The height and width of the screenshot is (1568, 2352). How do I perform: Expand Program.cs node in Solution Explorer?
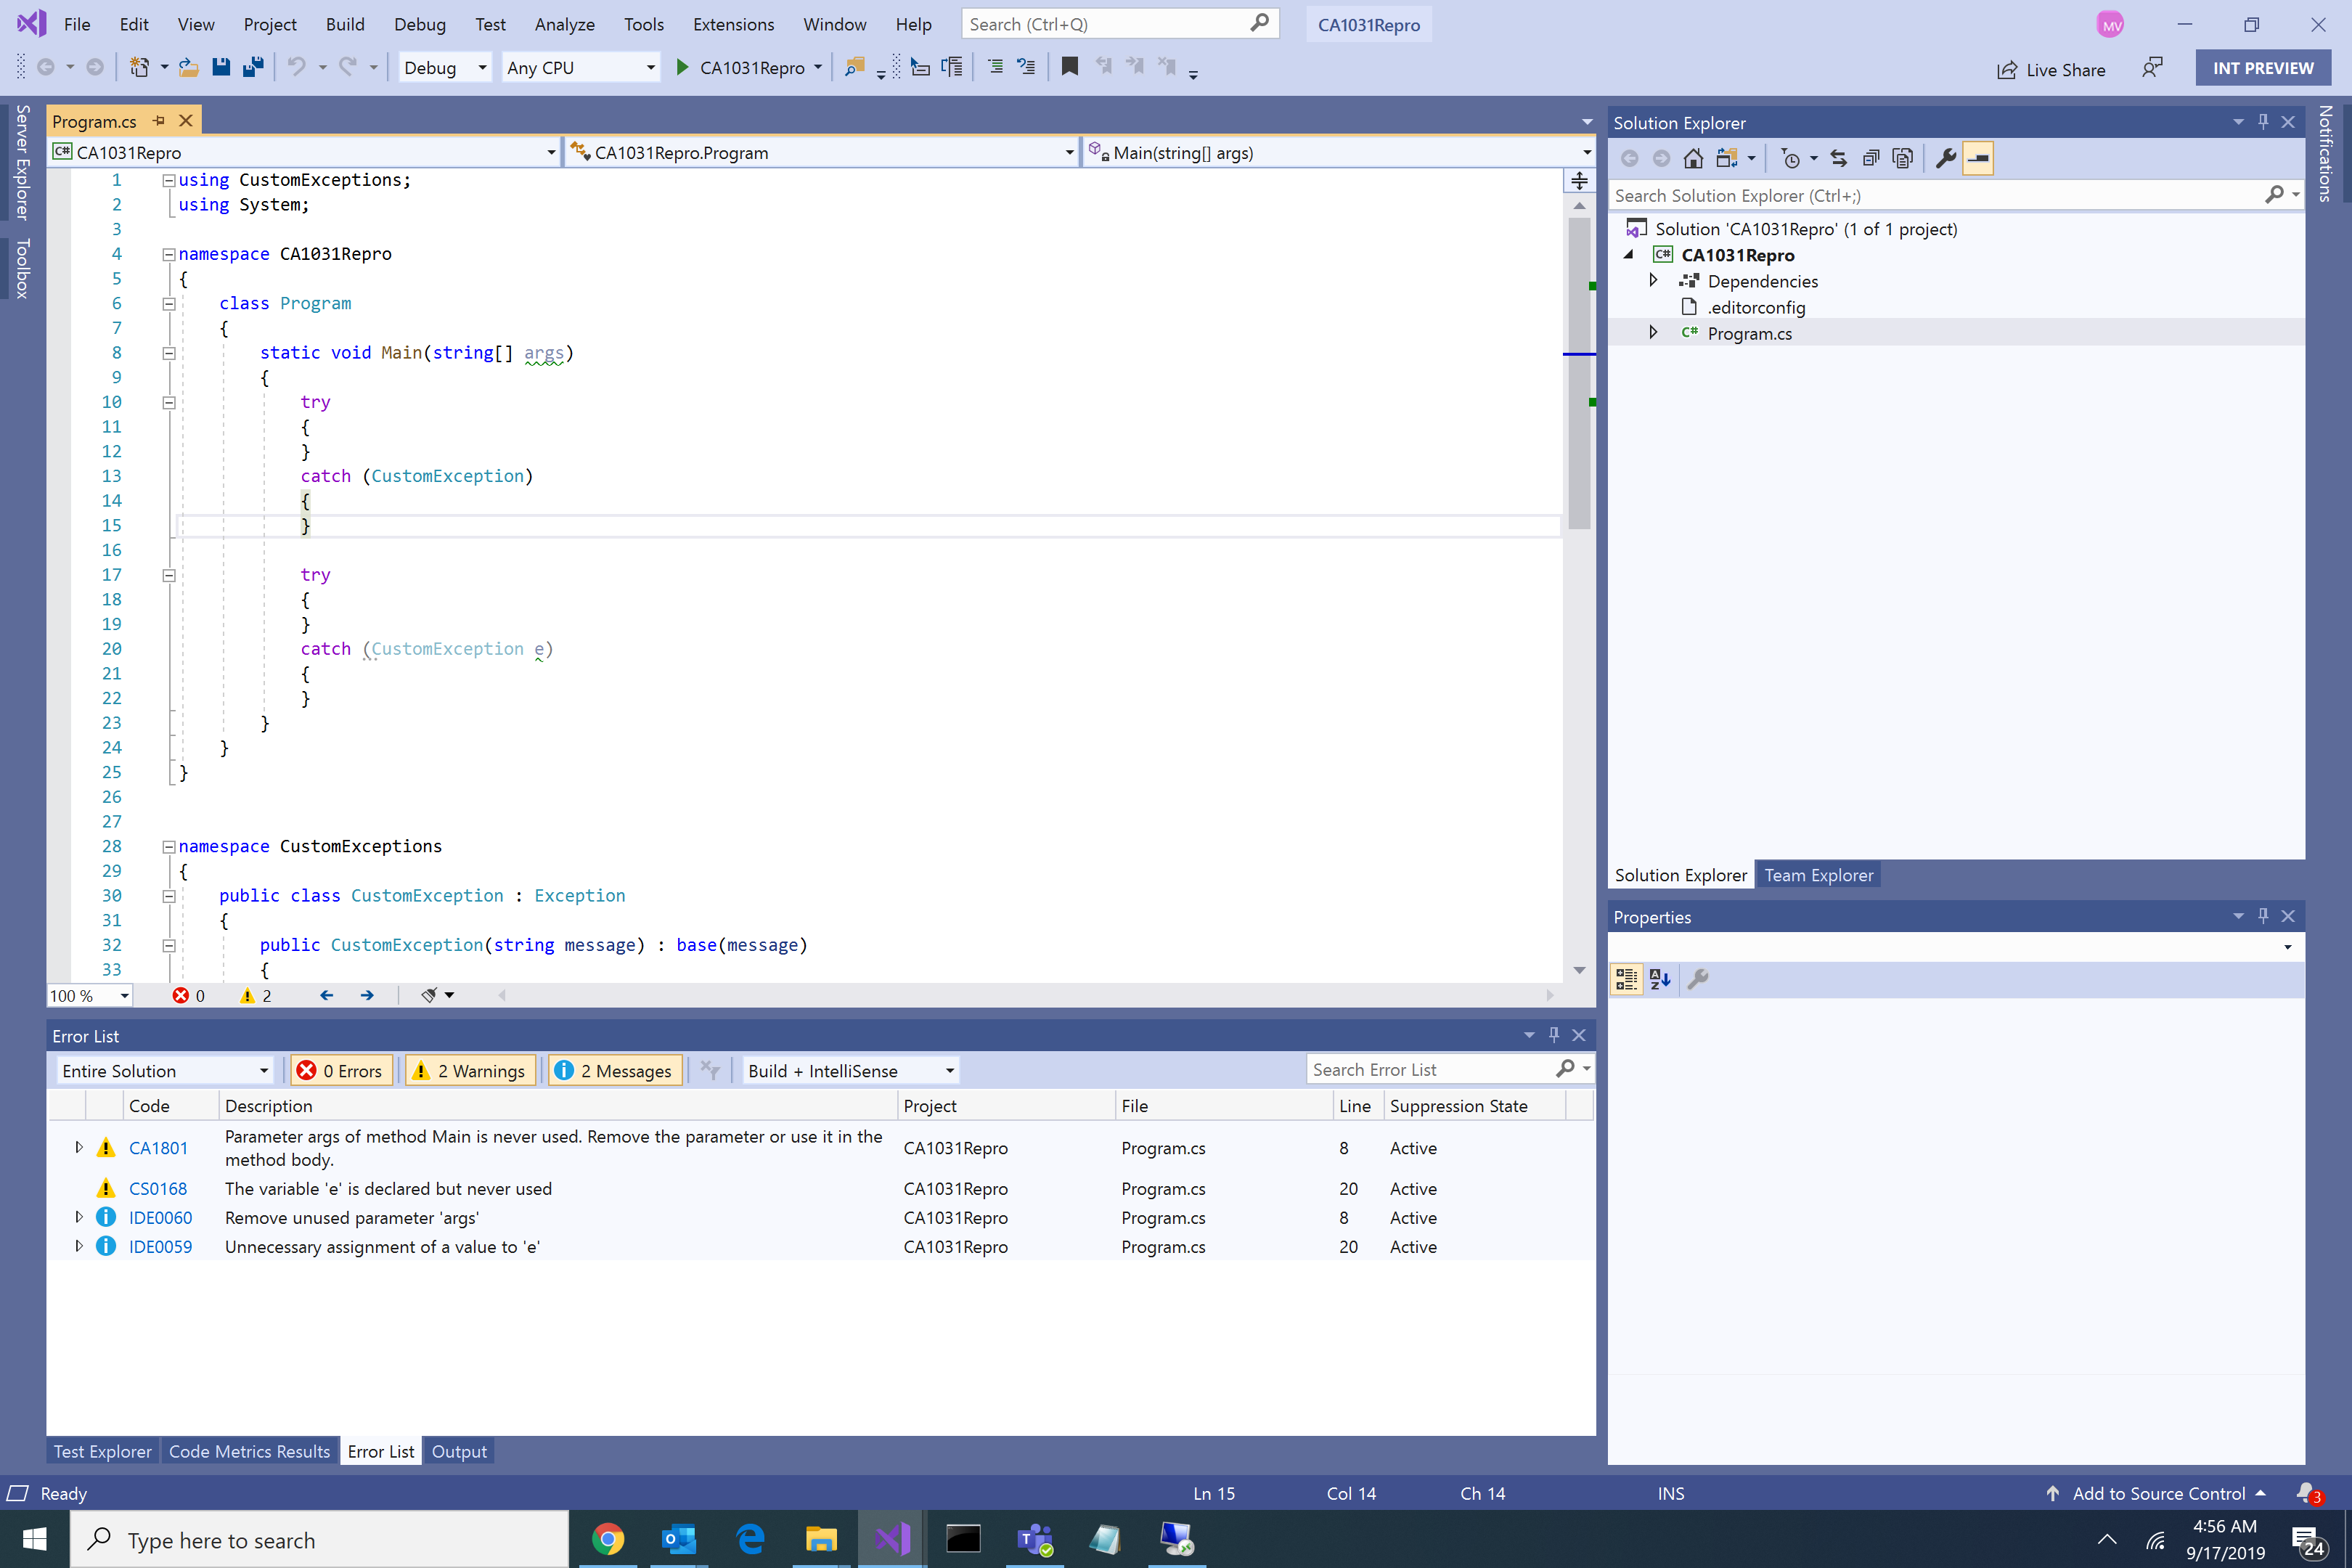(x=1653, y=332)
